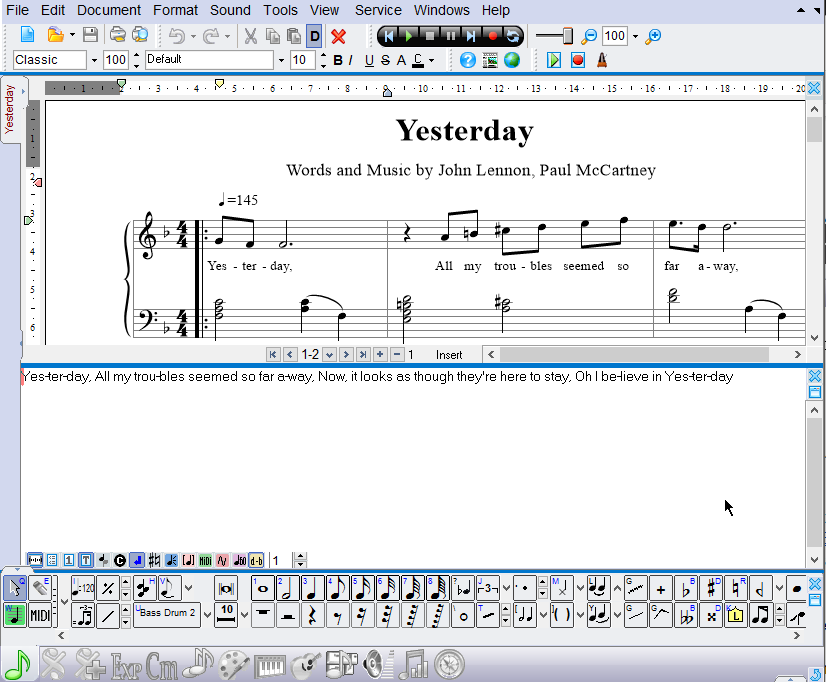This screenshot has width=826, height=682.
Task: Expand the Classic style dropdown
Action: tap(94, 61)
